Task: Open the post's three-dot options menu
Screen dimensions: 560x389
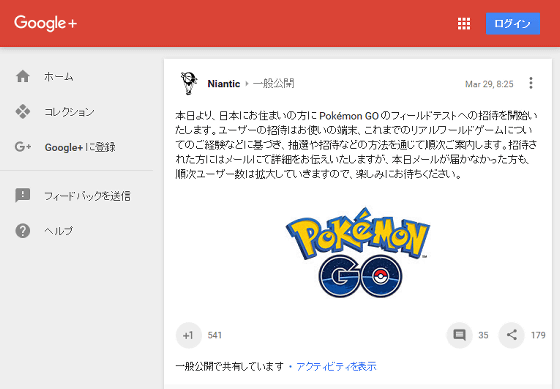Action: coord(531,83)
